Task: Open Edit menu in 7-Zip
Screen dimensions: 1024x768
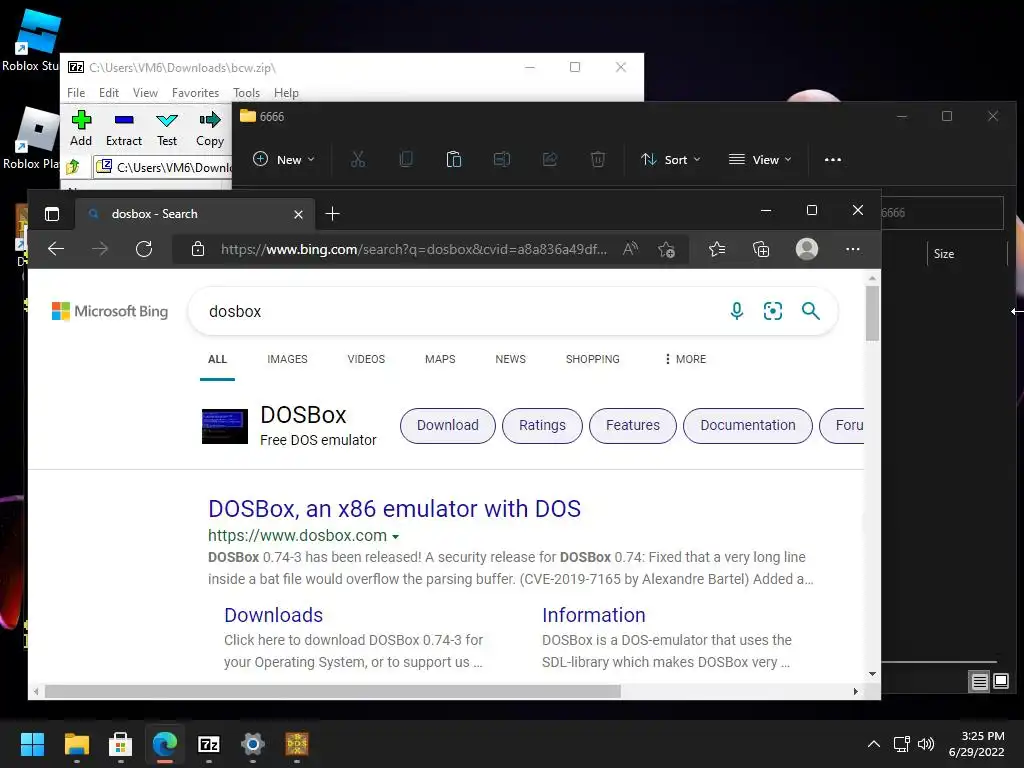Action: pos(108,93)
